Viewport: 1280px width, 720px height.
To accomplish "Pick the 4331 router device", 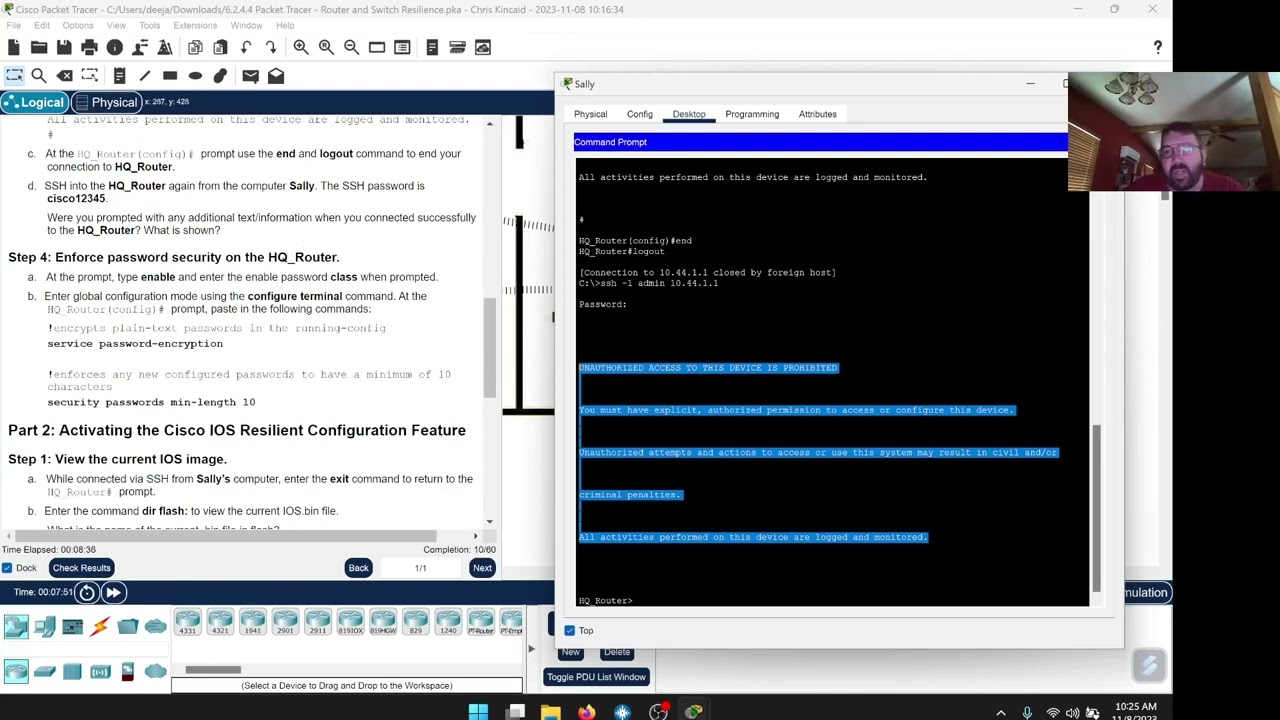I will tap(187, 622).
